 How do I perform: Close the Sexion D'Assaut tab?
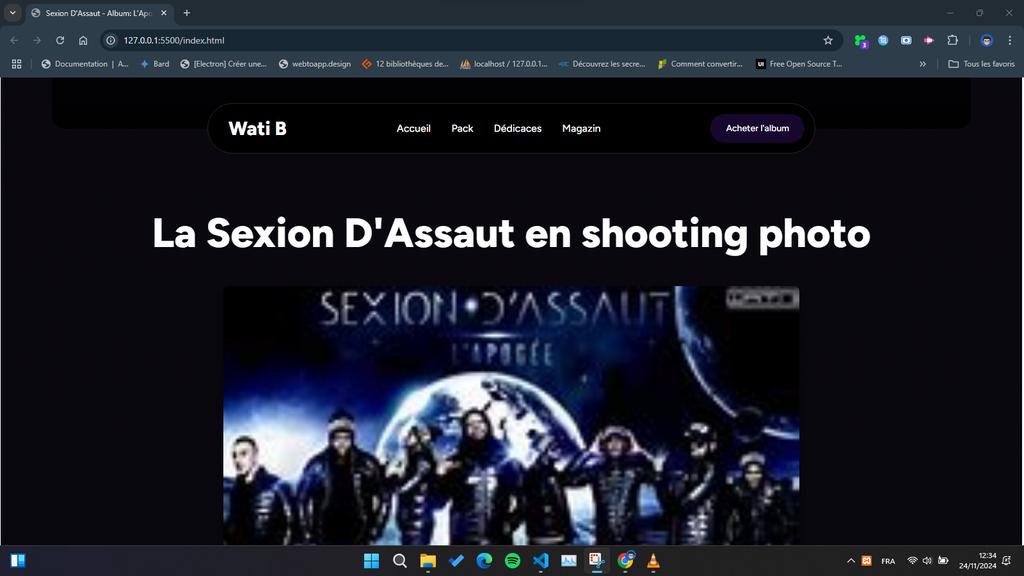[164, 13]
